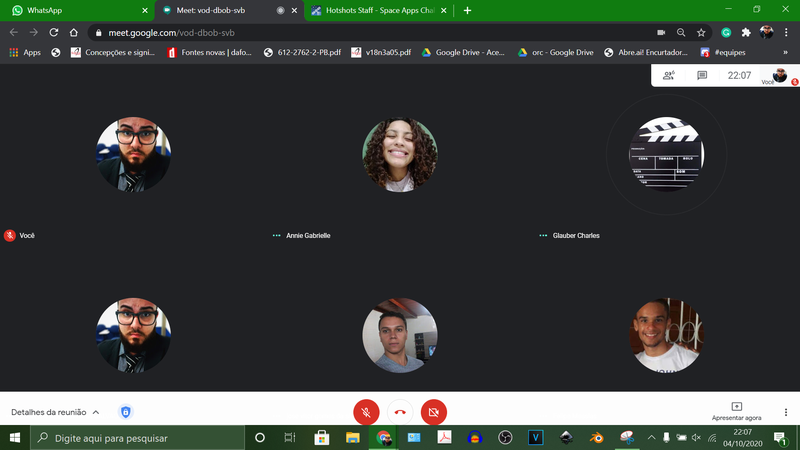
Task: Open Adobe Acrobat from the taskbar
Action: pos(444,438)
